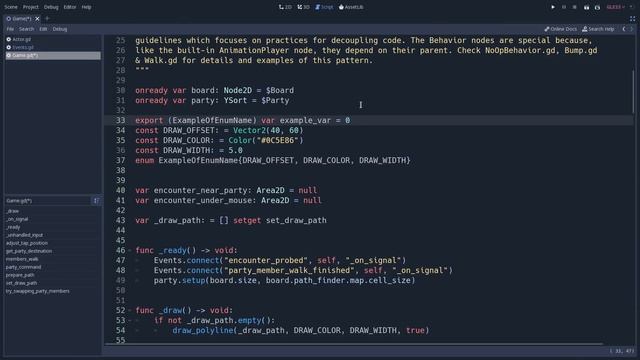This screenshot has width=640, height=360.
Task: Select Game.gd(*) in script list
Action: tap(53, 56)
